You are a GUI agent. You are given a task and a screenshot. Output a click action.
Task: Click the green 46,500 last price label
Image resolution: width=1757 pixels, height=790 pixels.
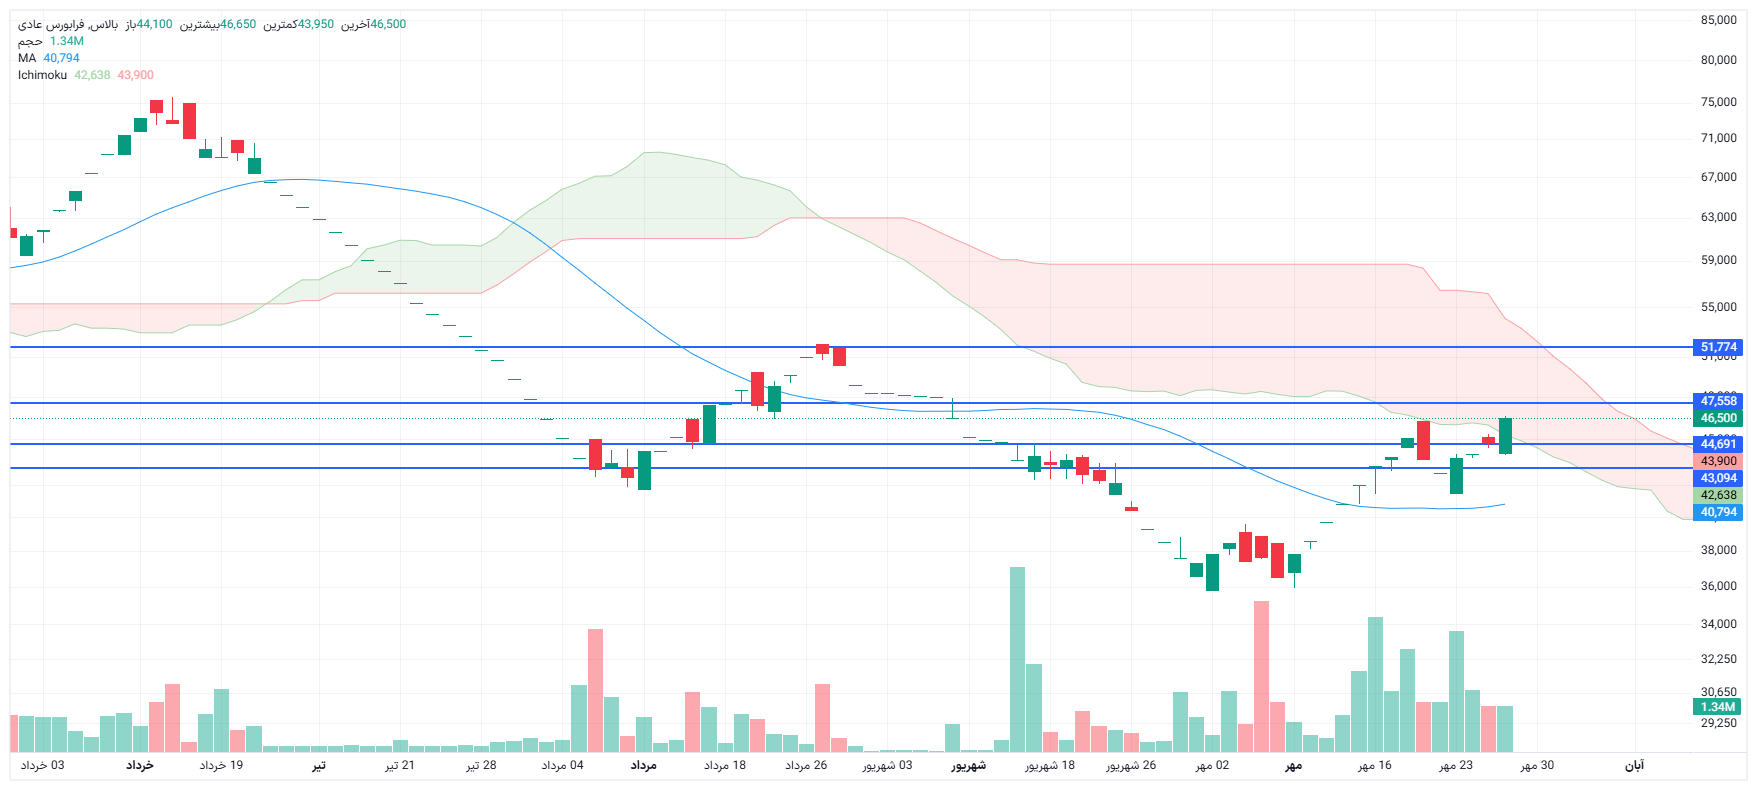point(1718,418)
